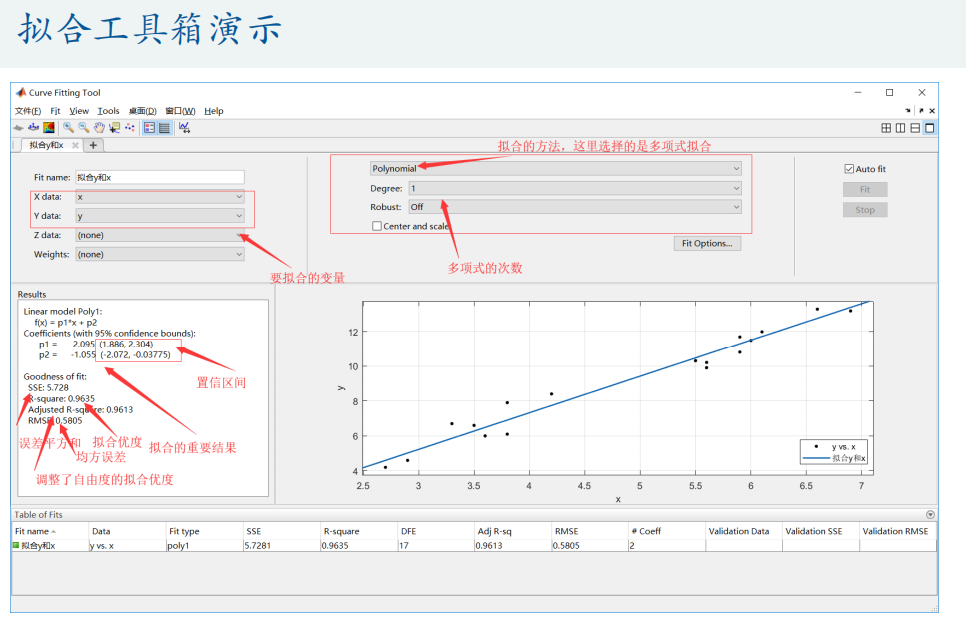
Task: Select the Zoom Out tool
Action: click(x=84, y=128)
